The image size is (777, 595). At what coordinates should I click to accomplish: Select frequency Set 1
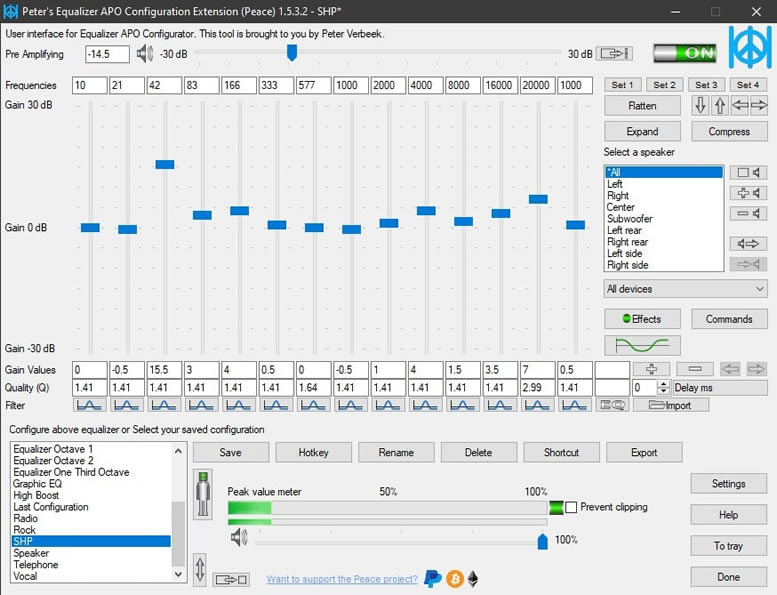tap(622, 85)
